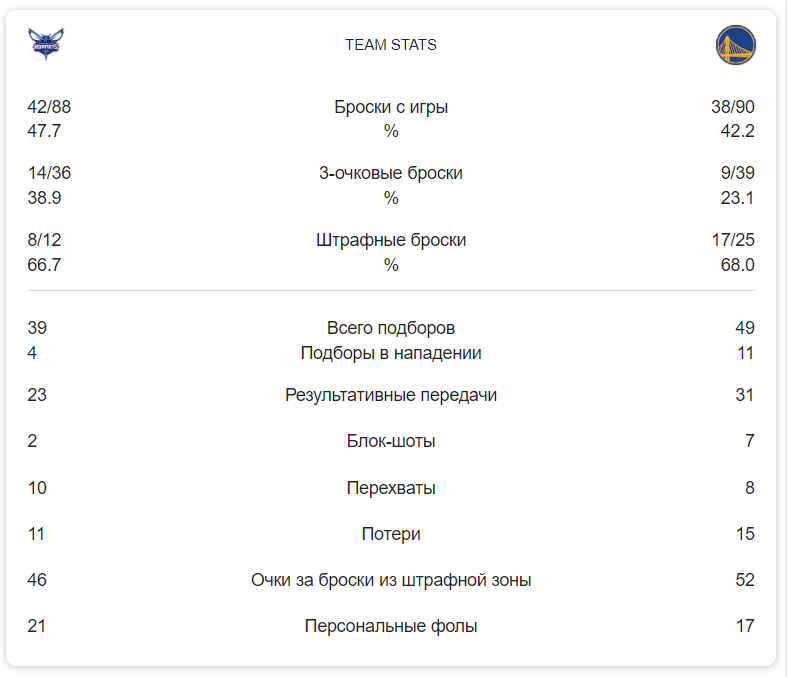Click the Персональные фолы label
This screenshot has height=677, width=787.
pyautogui.click(x=390, y=626)
